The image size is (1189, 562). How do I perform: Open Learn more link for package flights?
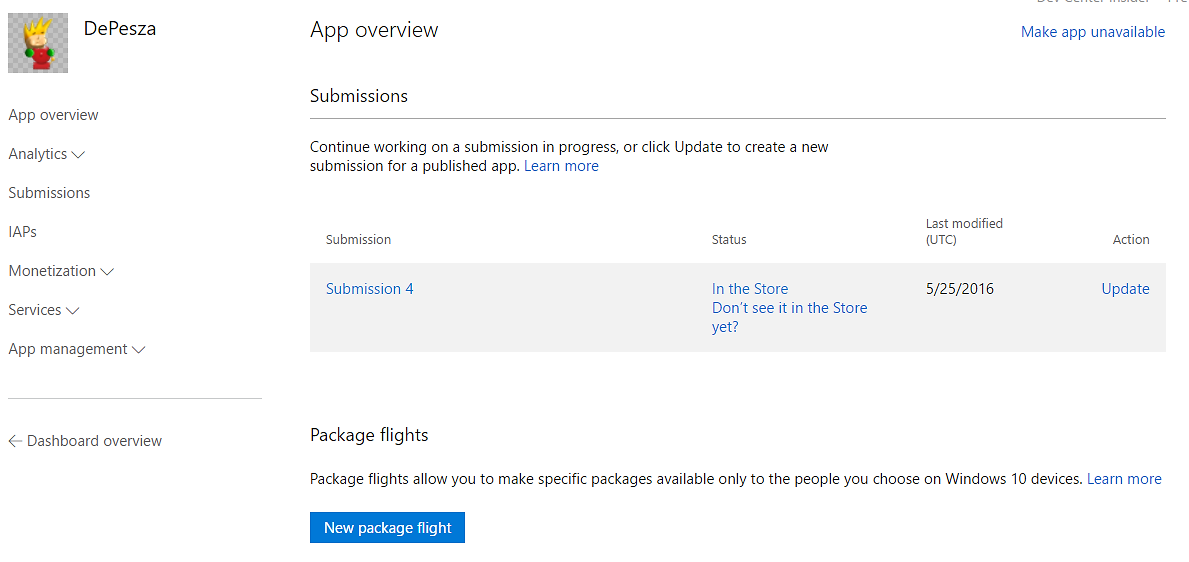coord(1124,479)
